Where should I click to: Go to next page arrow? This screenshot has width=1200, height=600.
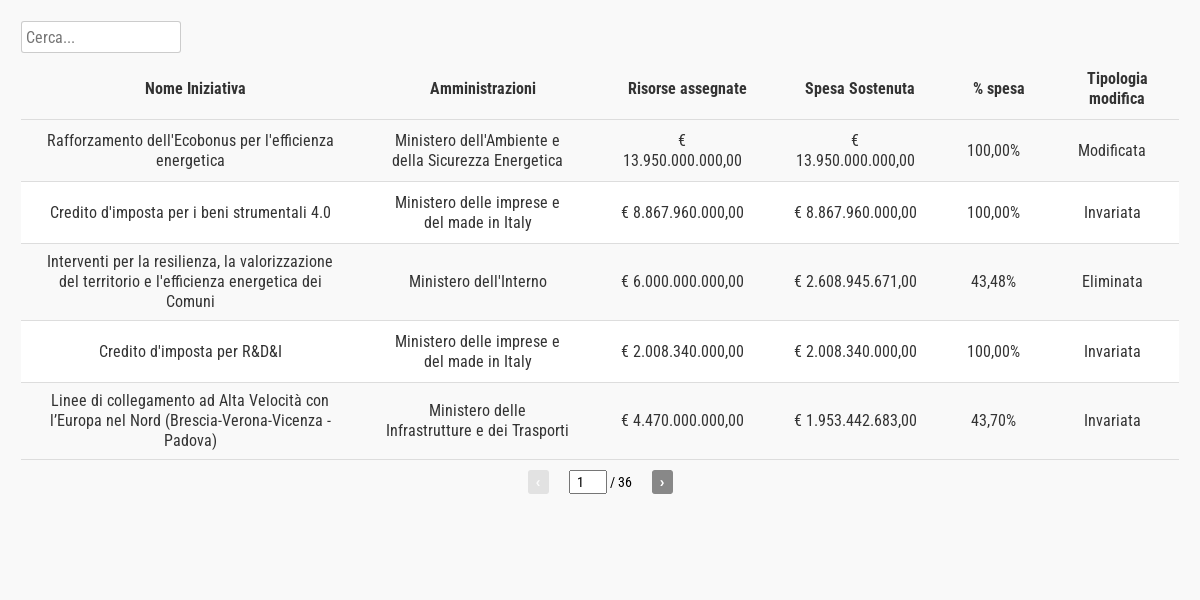pyautogui.click(x=662, y=482)
